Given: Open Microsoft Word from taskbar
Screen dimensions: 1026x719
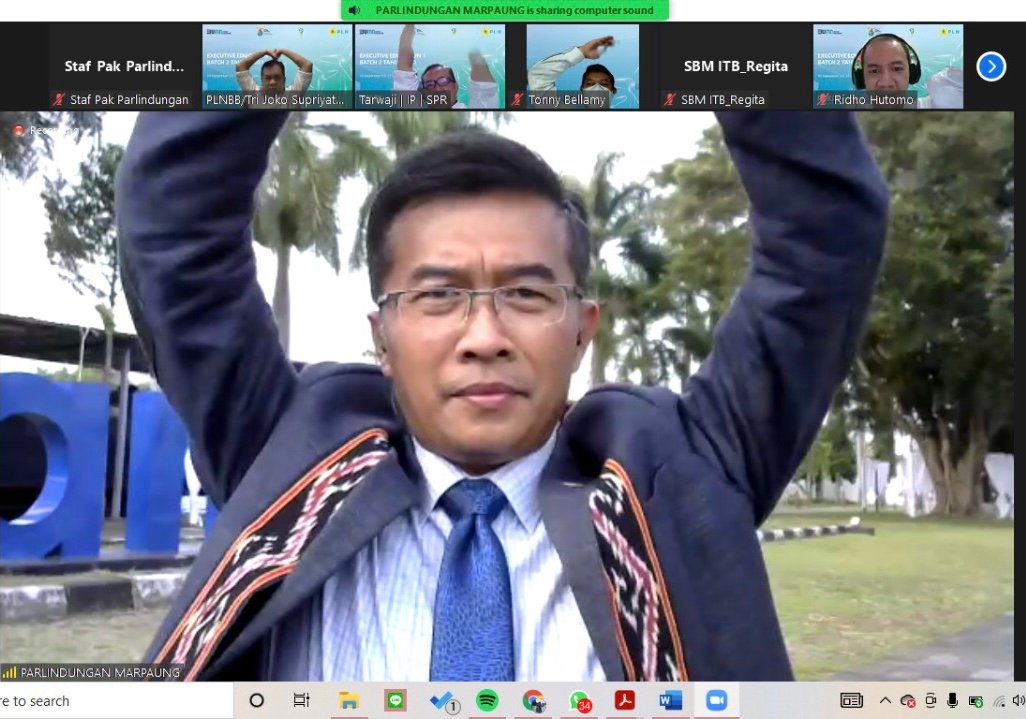Looking at the screenshot, I should coord(671,701).
